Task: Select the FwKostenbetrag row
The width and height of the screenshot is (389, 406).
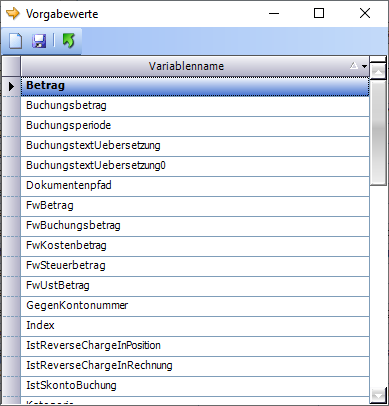Action: pos(195,246)
